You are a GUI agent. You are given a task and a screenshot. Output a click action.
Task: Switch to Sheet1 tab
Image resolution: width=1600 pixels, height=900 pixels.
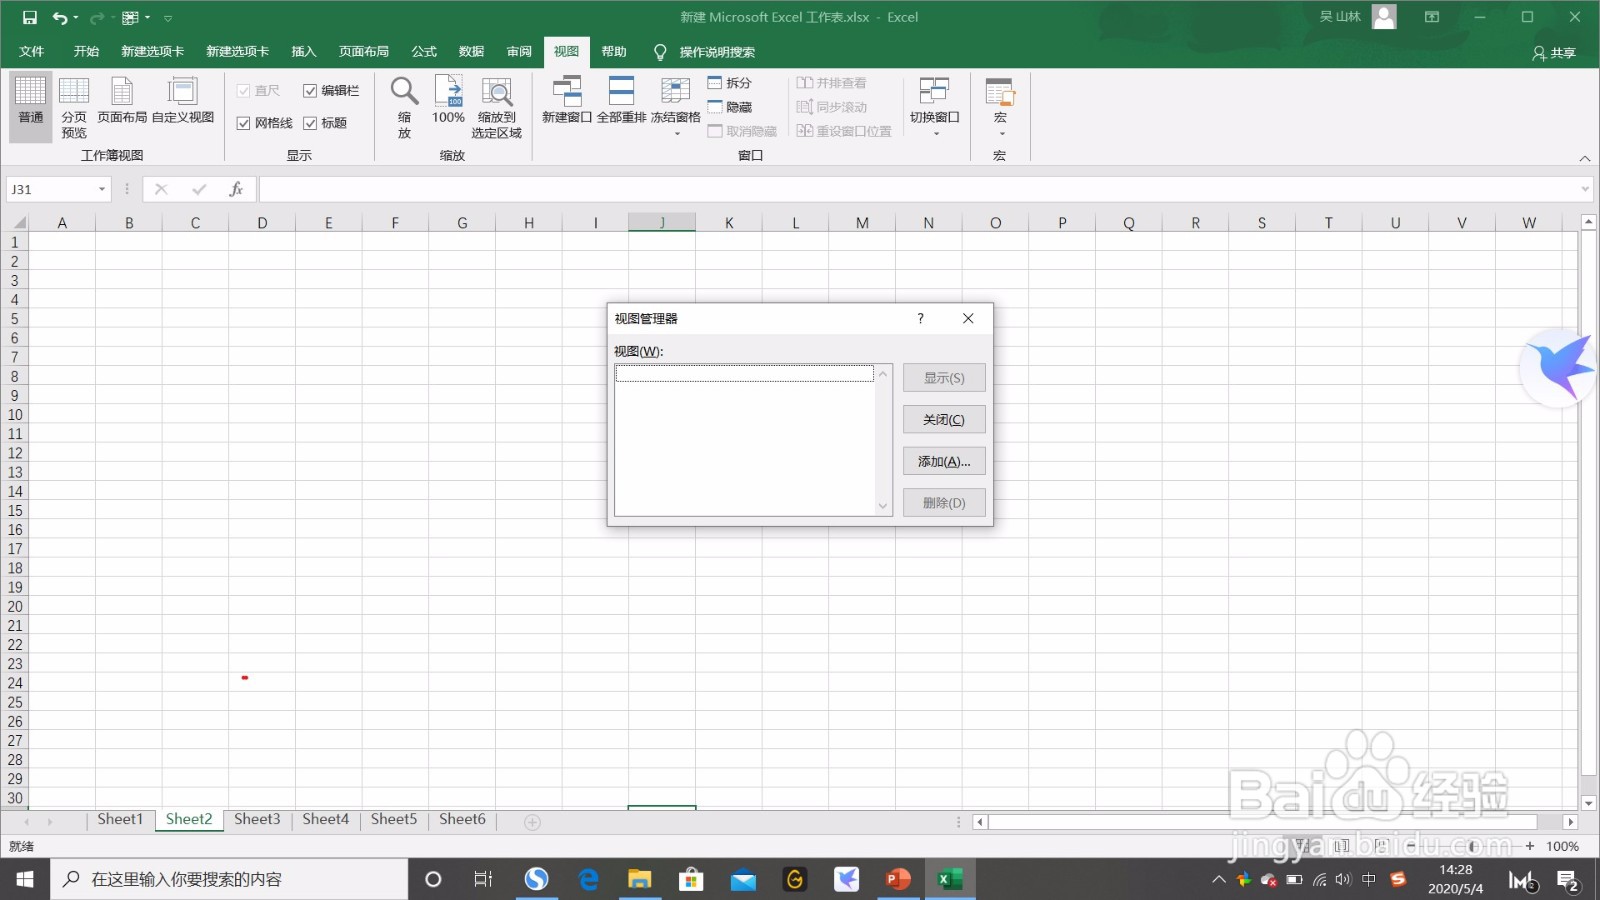coord(120,819)
